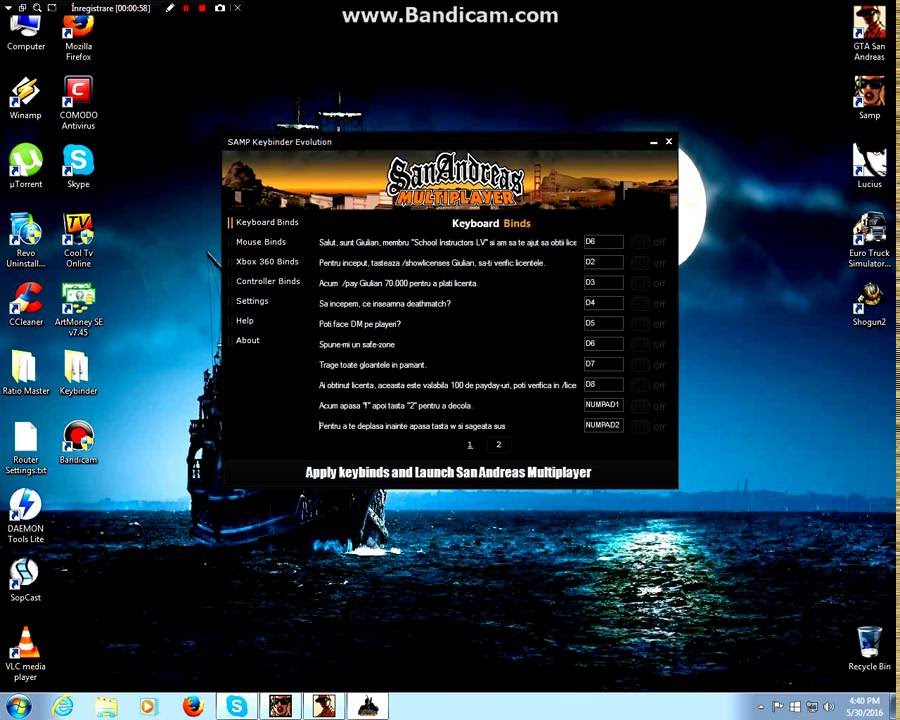Select the Bandicam desktop icon

[78, 442]
